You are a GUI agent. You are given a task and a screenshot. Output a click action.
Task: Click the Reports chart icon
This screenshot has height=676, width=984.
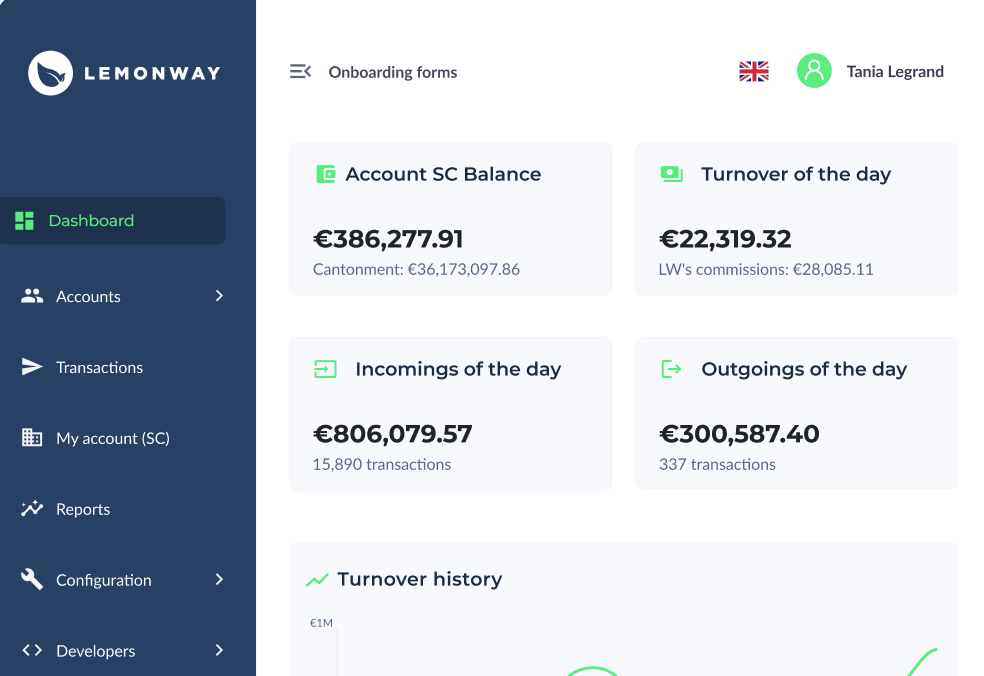(31, 508)
